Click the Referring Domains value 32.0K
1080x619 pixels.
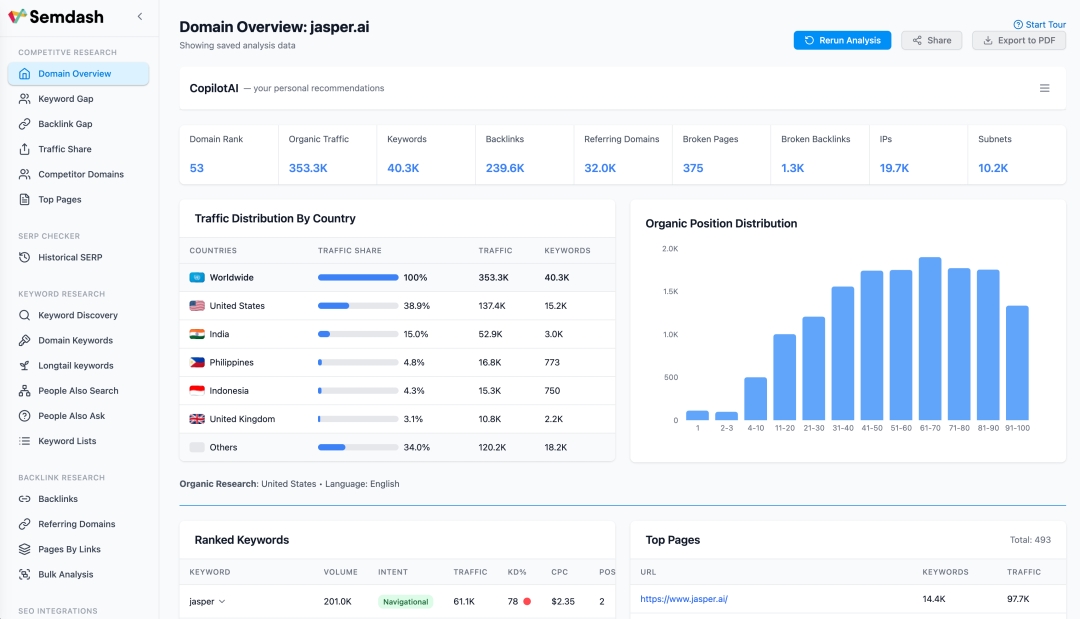[600, 168]
